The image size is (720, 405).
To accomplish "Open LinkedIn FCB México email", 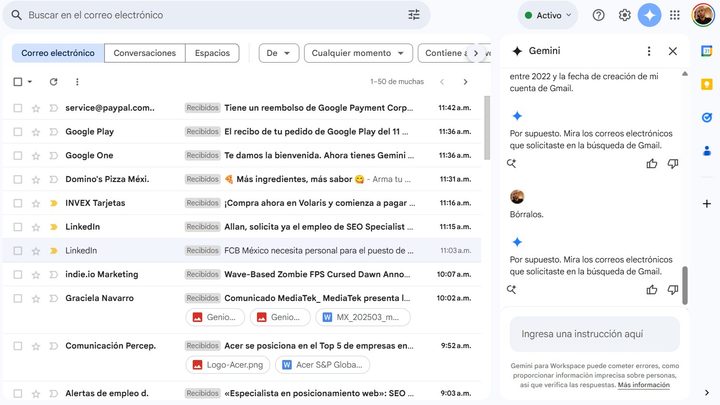I will click(x=242, y=250).
